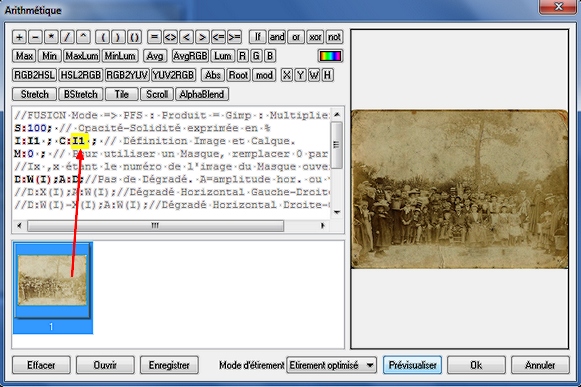Click the horizontal scrollbar right arrow

(323, 225)
